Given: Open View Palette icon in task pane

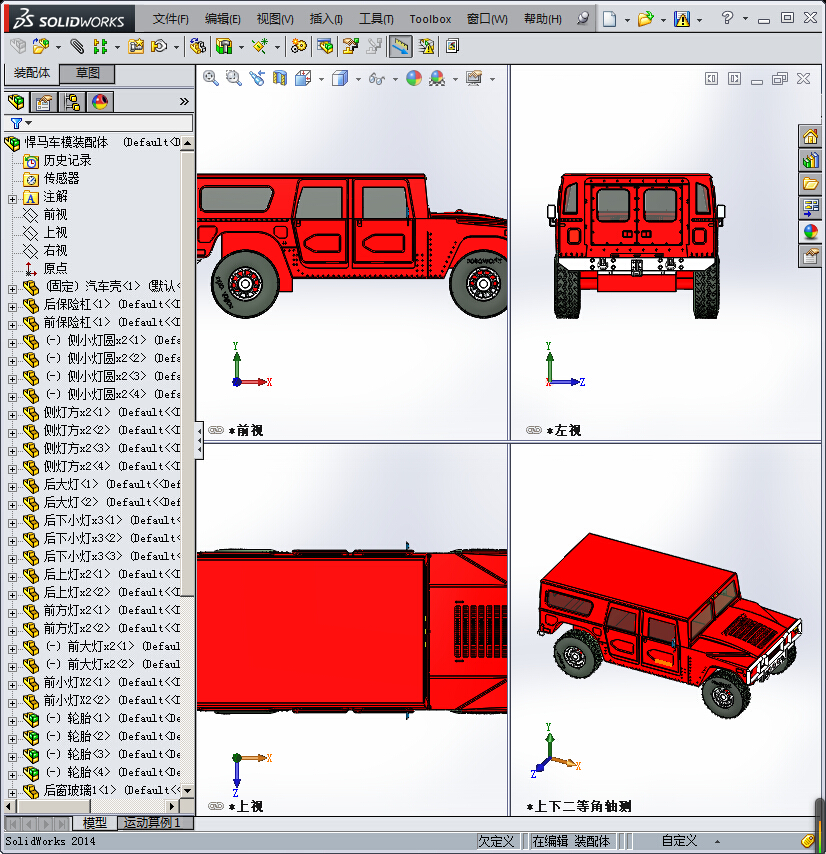Looking at the screenshot, I should coord(810,208).
